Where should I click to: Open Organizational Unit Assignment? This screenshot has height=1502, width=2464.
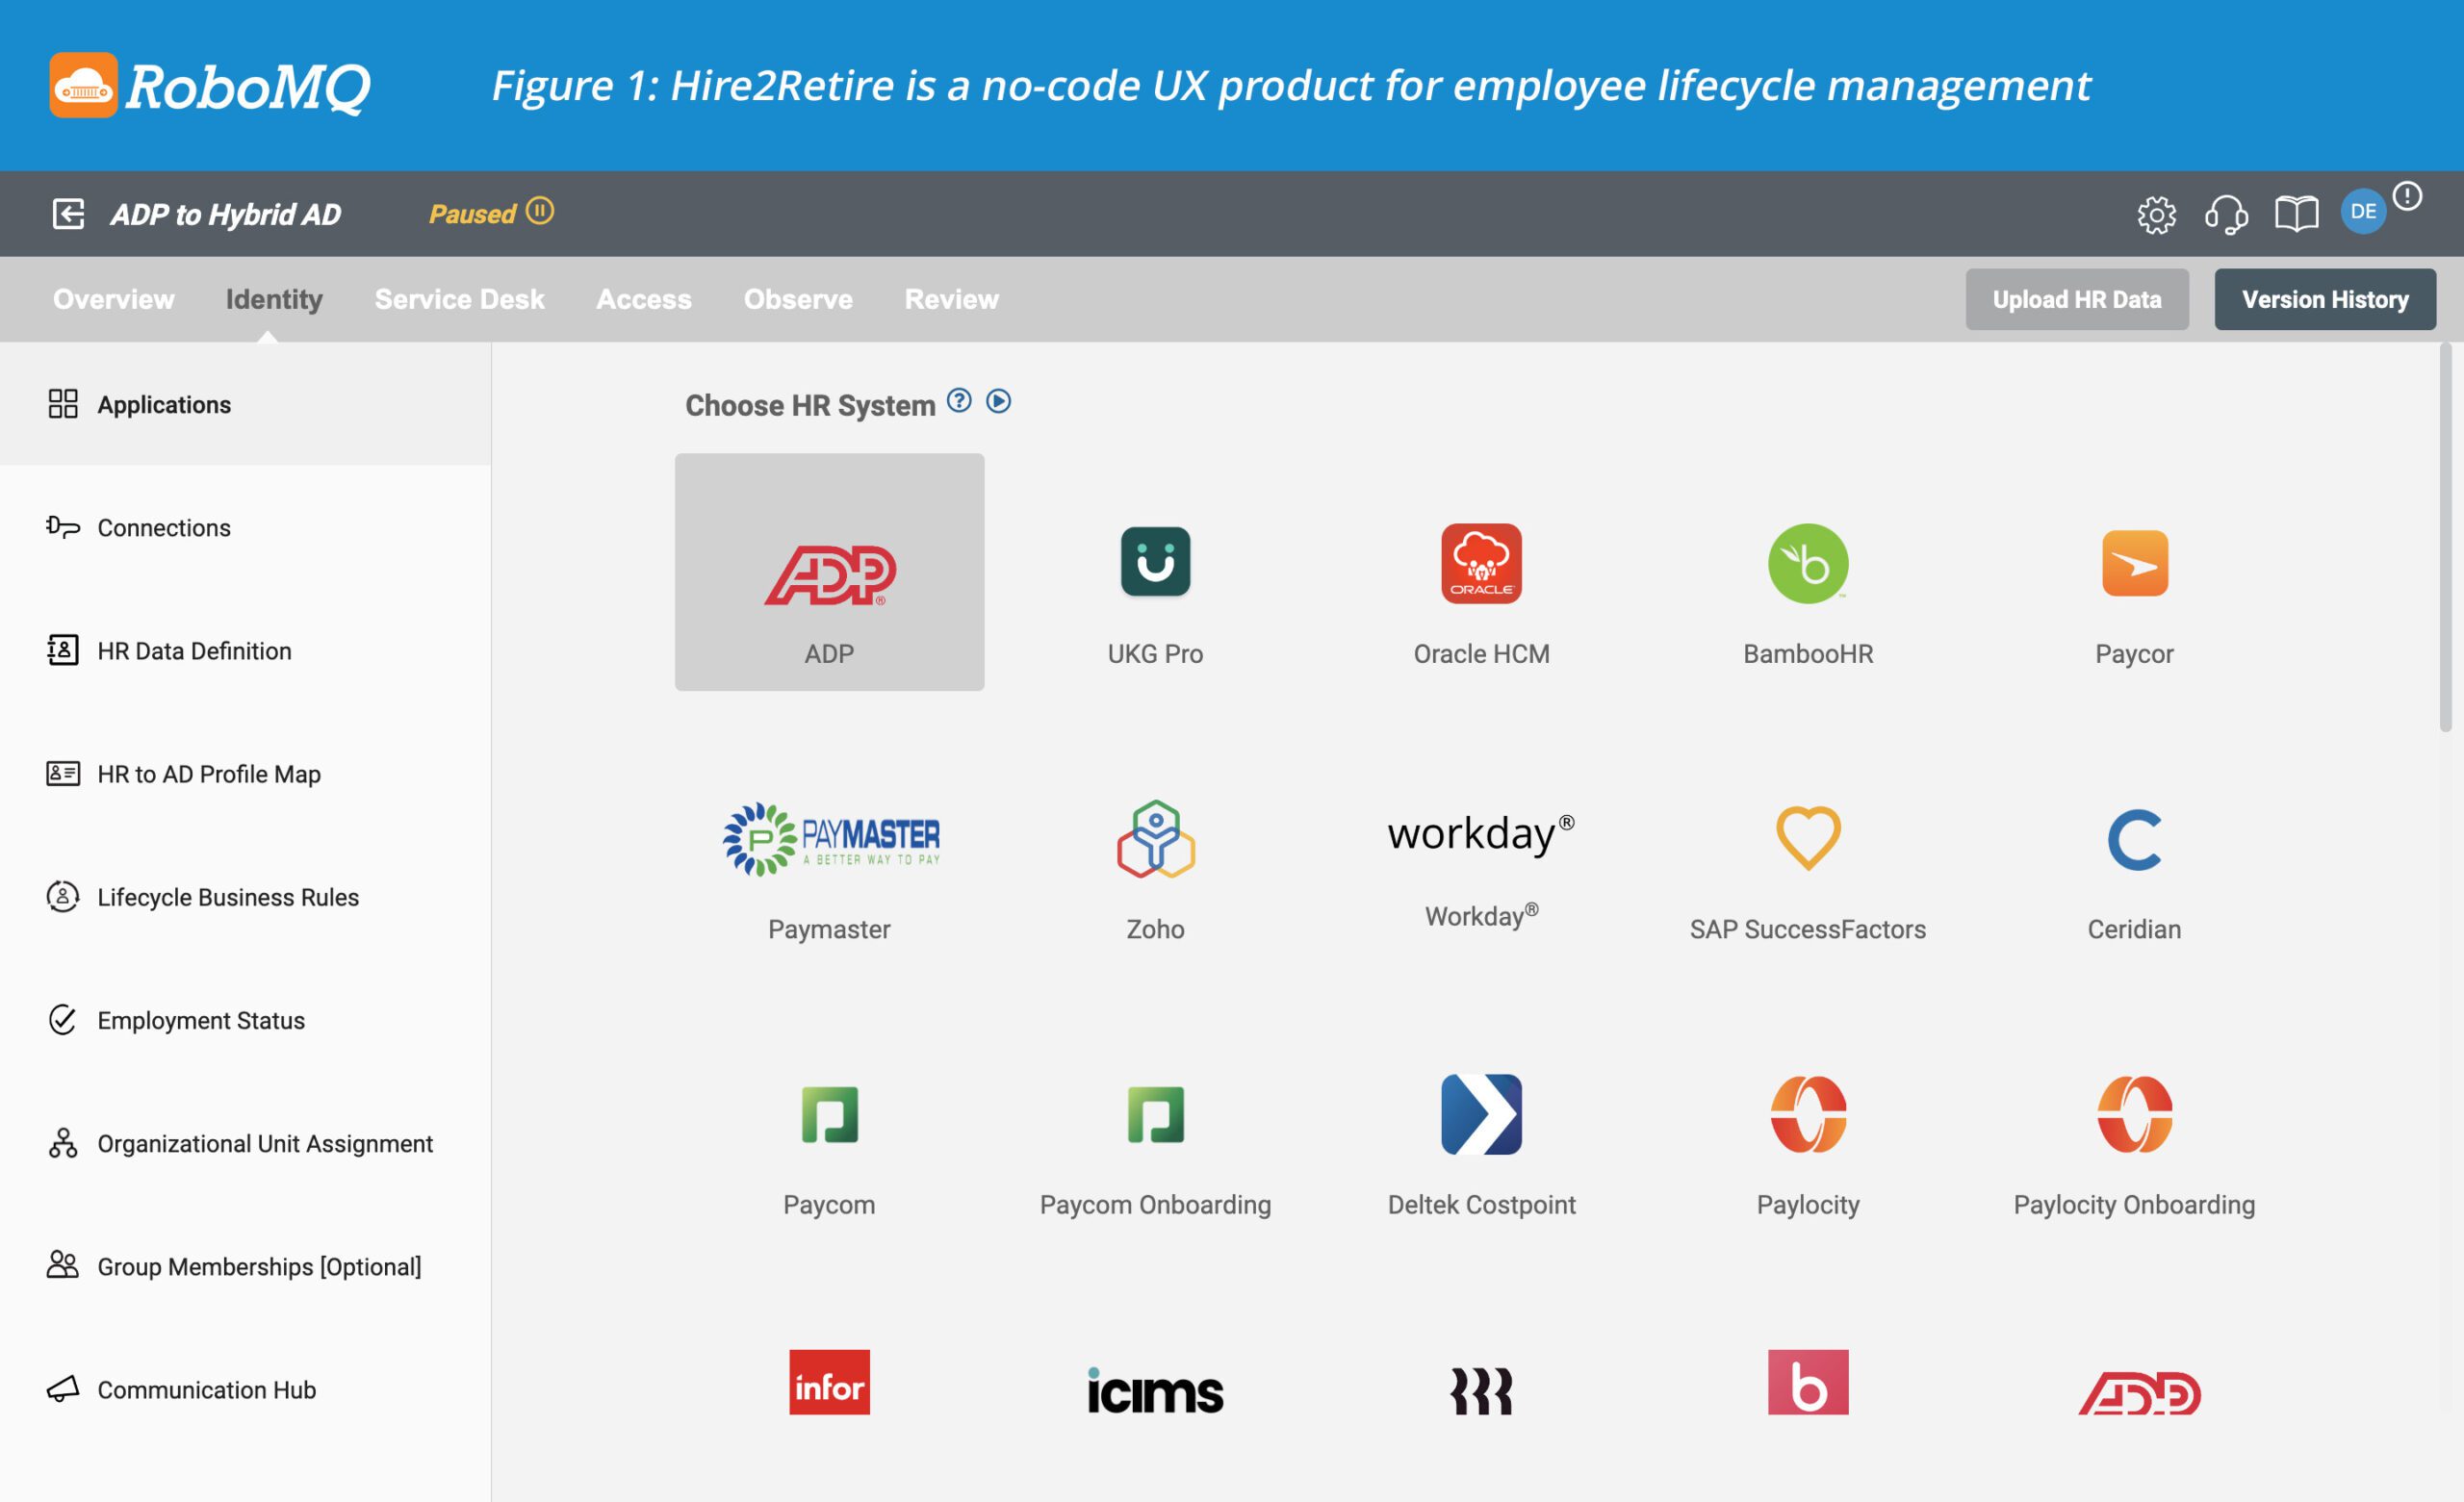click(x=245, y=1142)
